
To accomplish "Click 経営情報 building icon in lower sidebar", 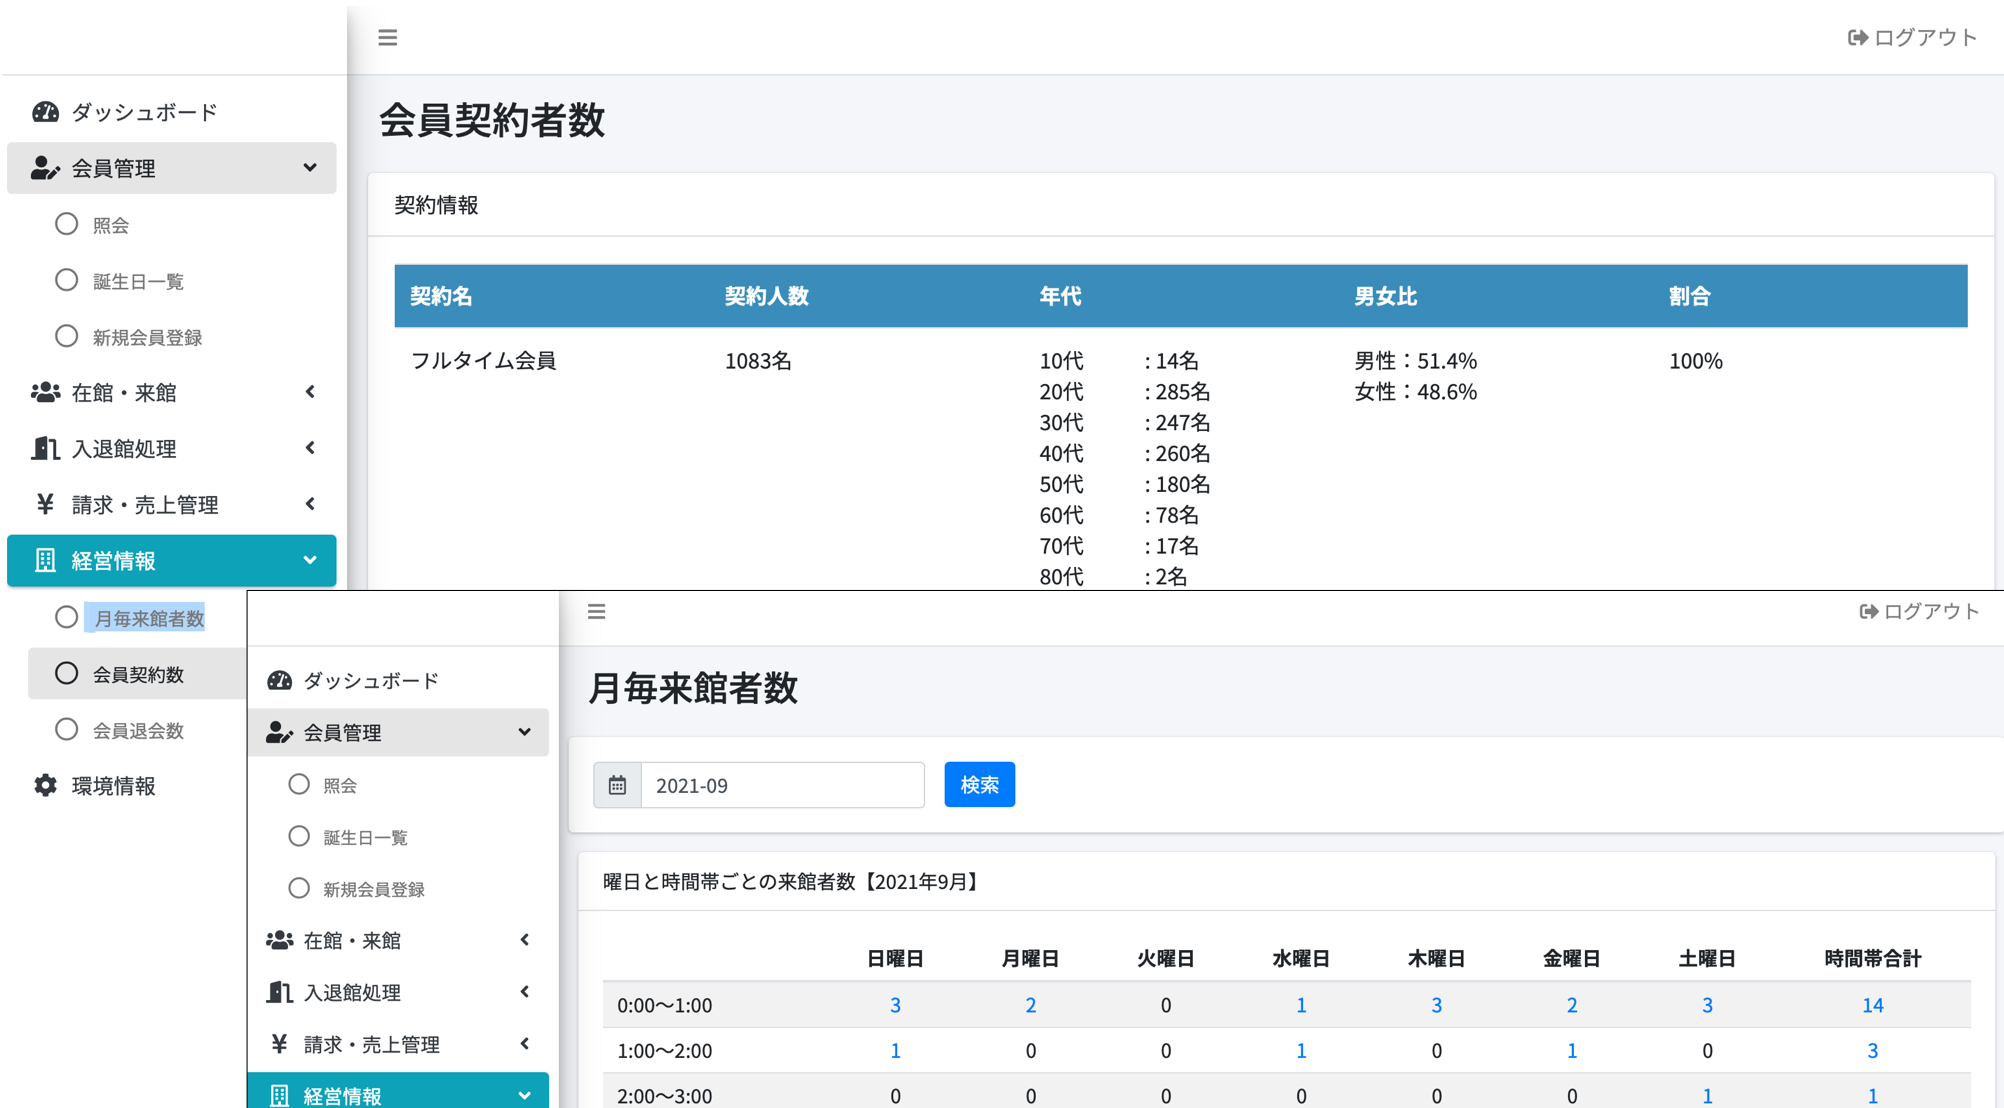I will [279, 1096].
